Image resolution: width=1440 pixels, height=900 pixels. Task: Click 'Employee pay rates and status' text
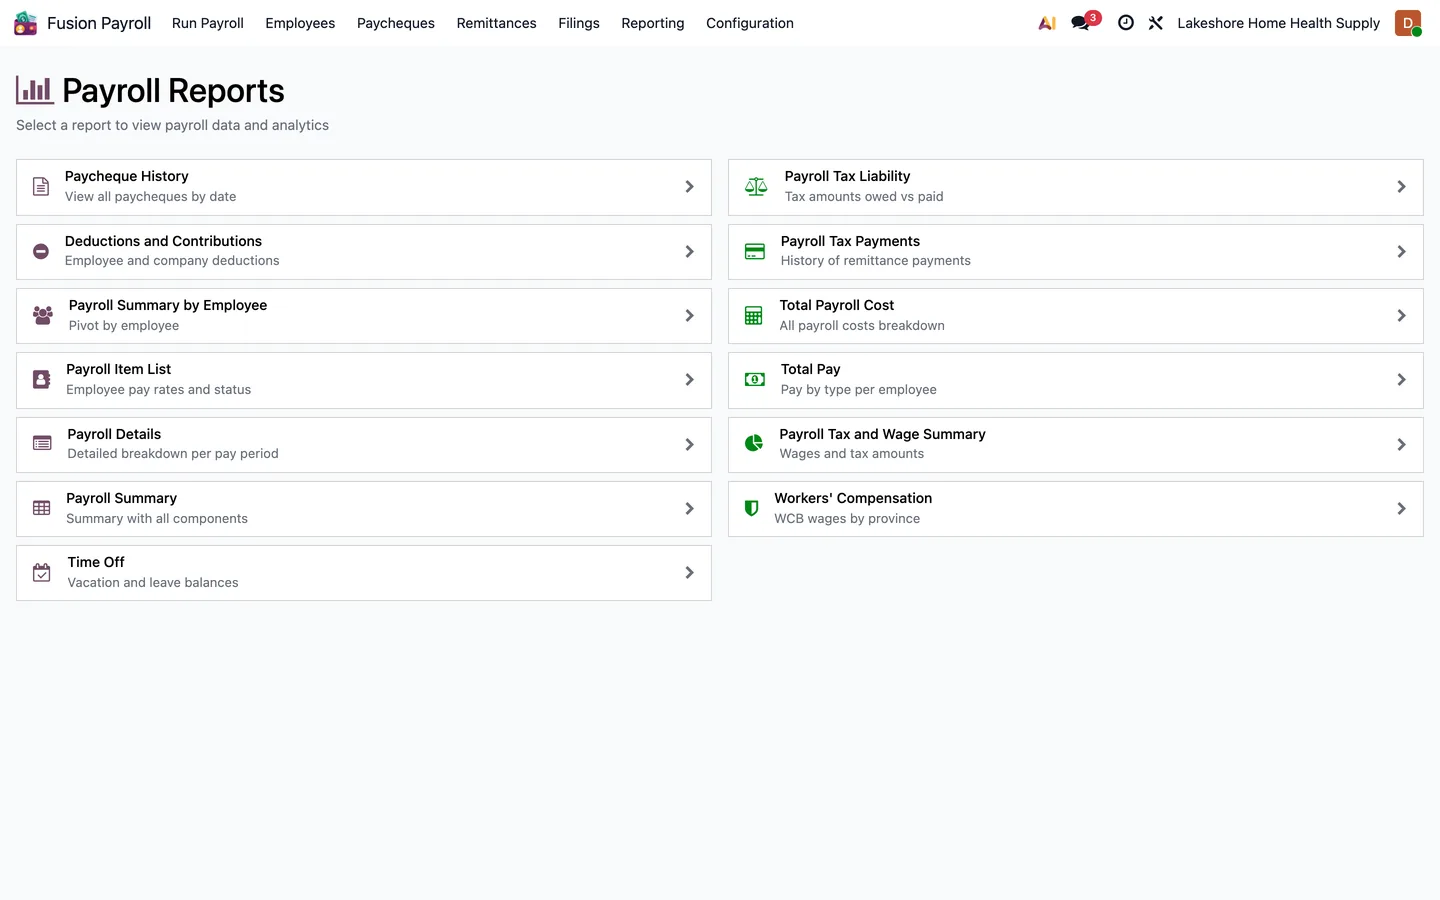tap(159, 389)
